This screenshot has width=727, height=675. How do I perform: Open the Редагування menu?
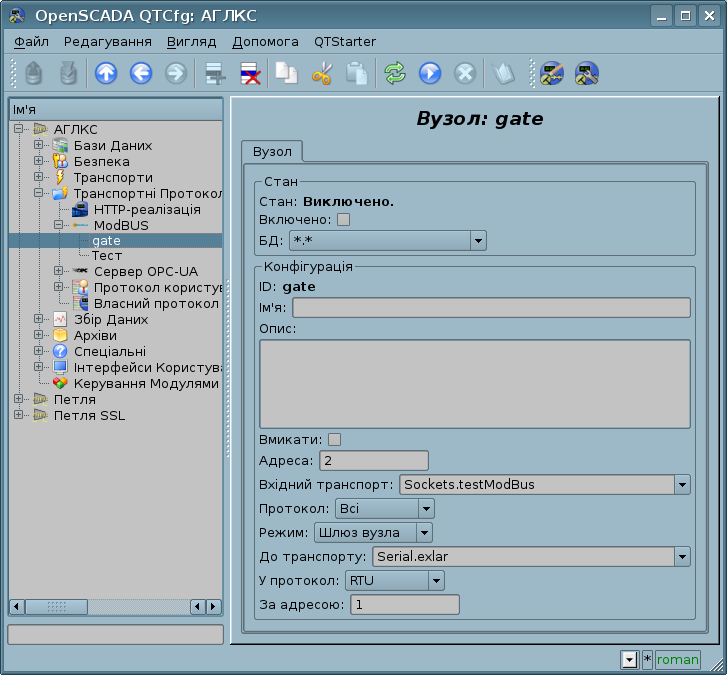point(108,42)
